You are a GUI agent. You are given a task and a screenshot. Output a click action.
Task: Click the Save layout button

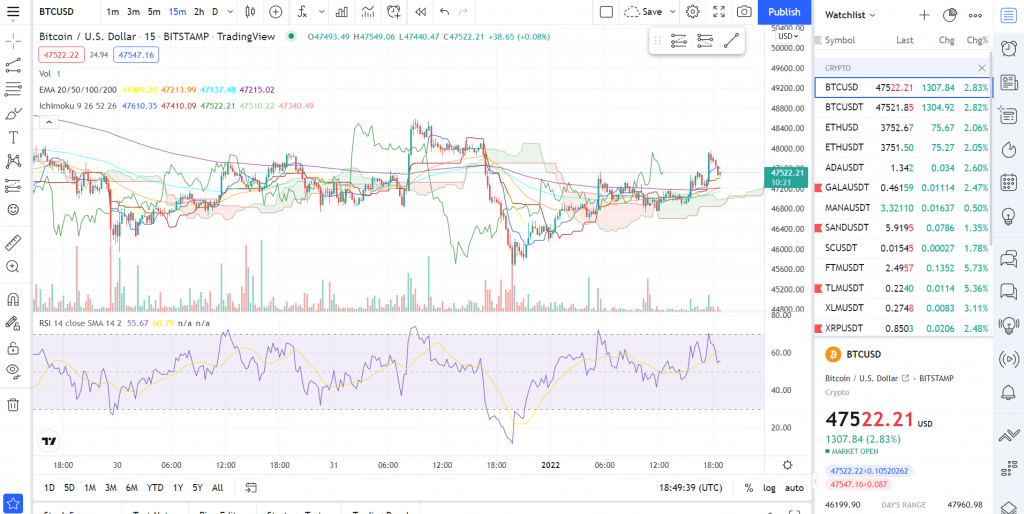pyautogui.click(x=643, y=12)
